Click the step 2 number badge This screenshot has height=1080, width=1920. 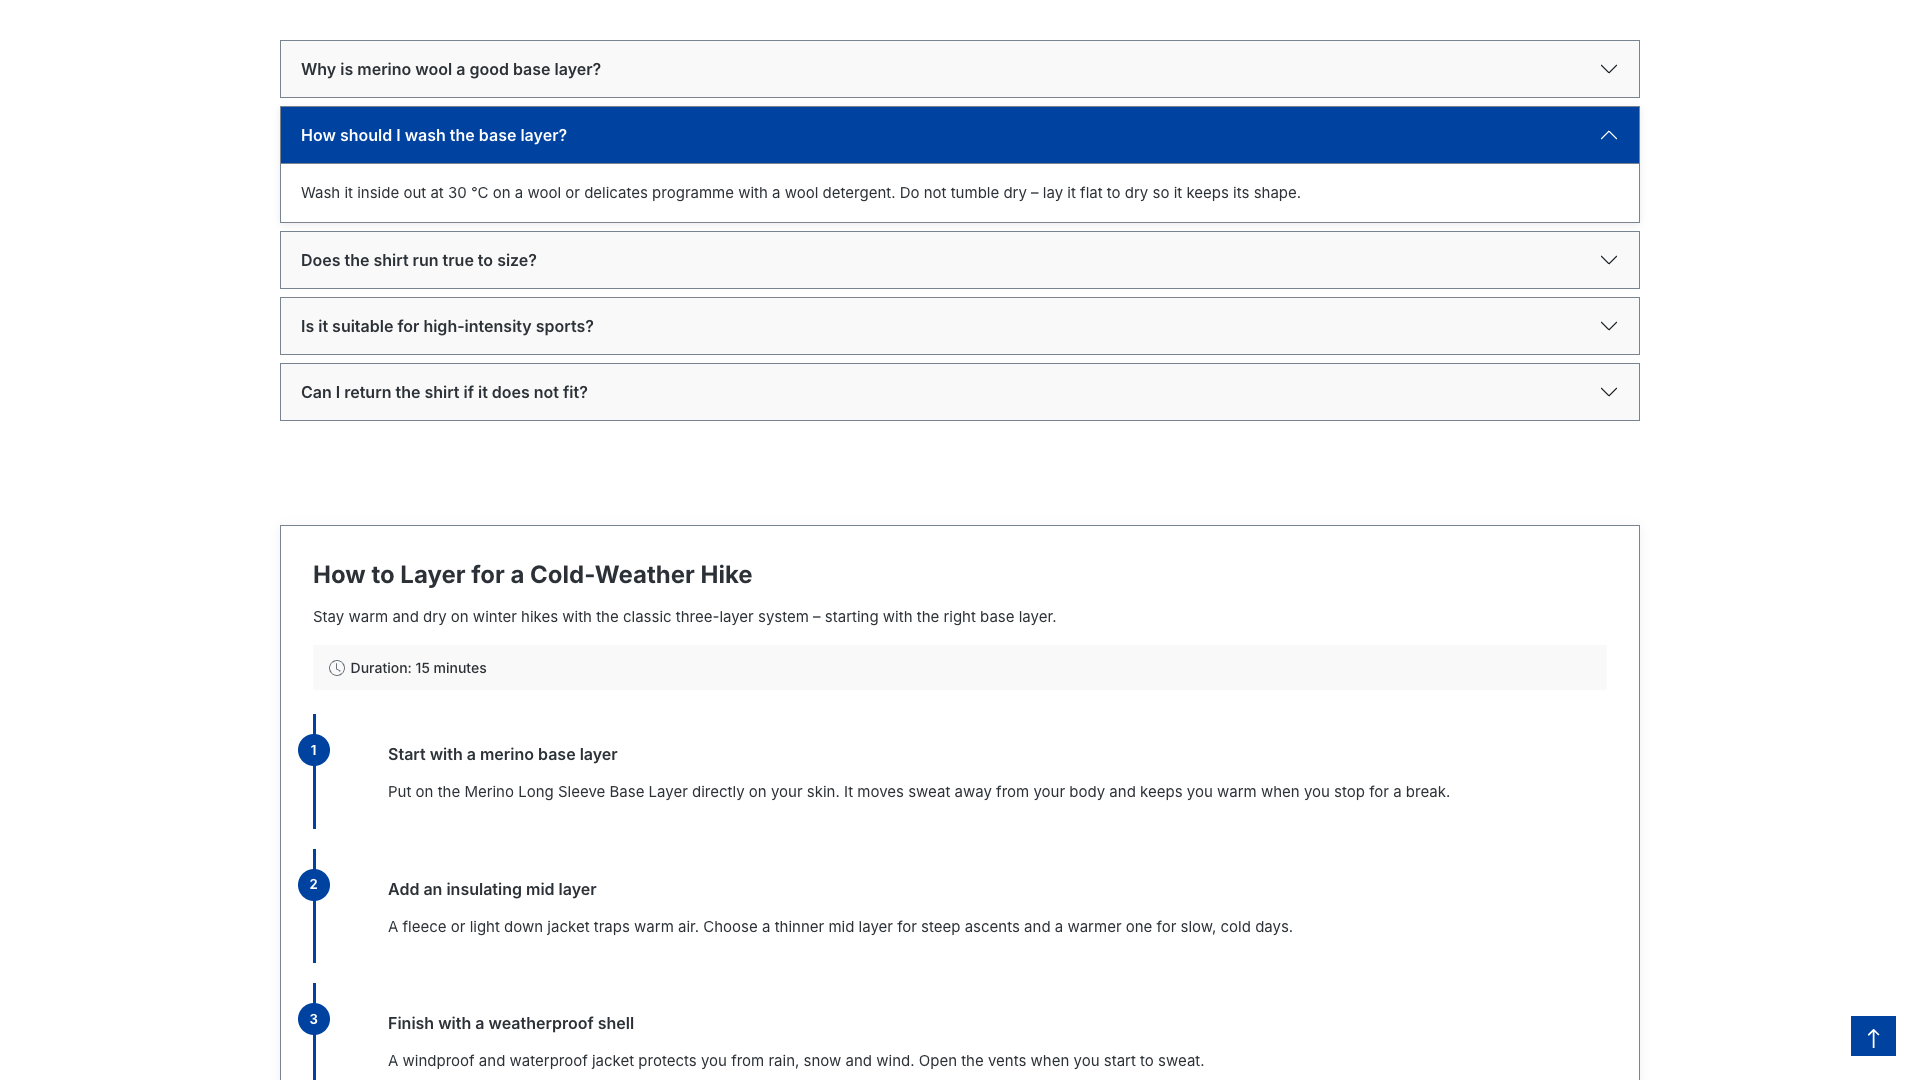pyautogui.click(x=314, y=885)
